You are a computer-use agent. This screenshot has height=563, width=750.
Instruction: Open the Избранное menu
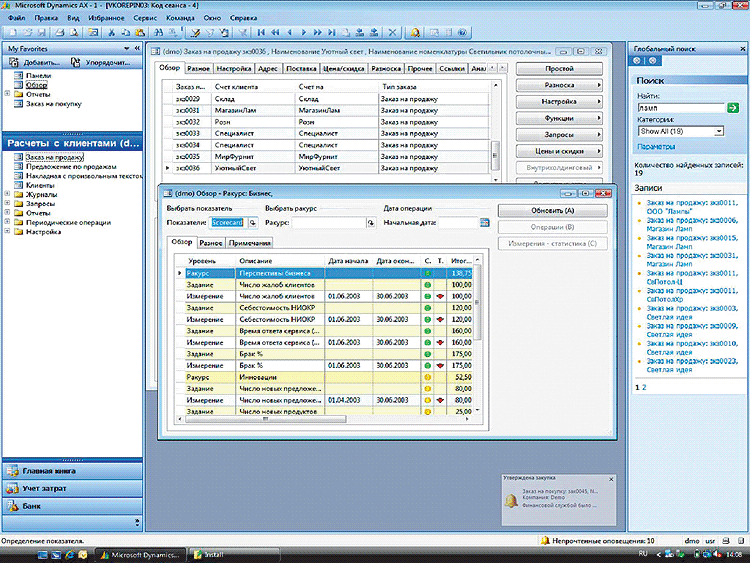pyautogui.click(x=106, y=18)
